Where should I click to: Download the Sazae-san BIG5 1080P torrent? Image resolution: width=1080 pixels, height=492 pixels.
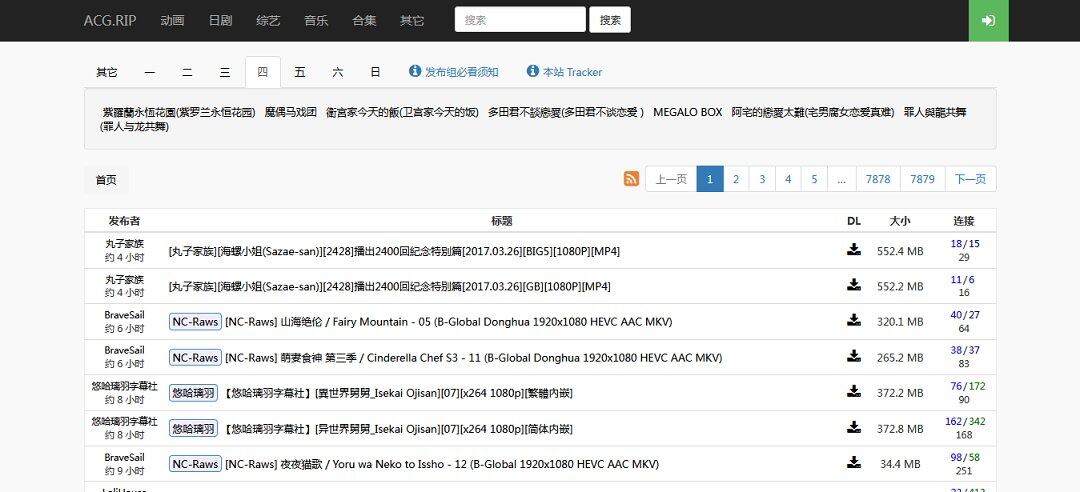click(x=854, y=250)
